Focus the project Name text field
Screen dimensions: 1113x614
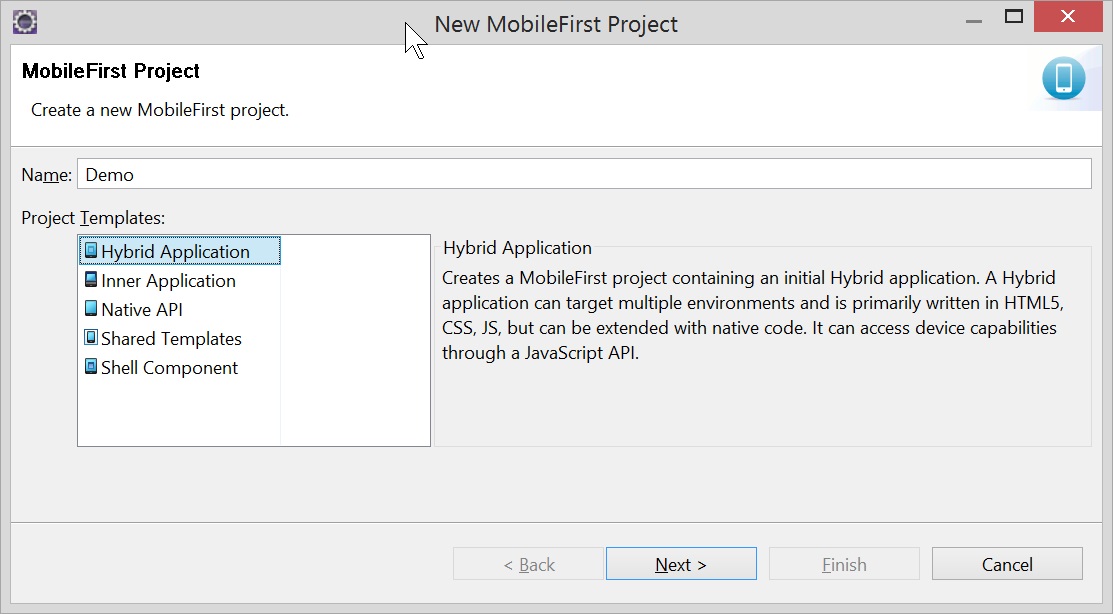point(583,174)
